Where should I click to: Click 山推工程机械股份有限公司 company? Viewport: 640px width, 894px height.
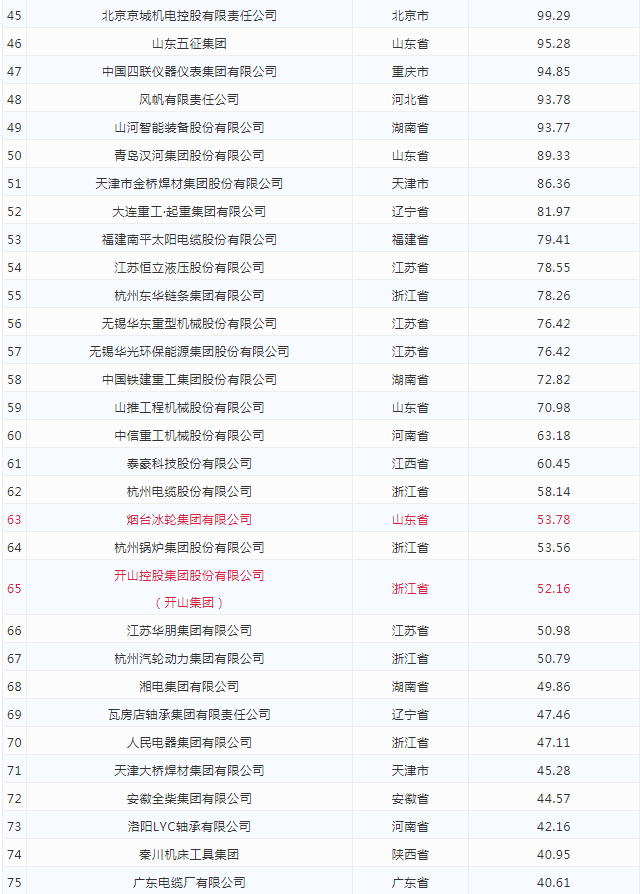189,407
